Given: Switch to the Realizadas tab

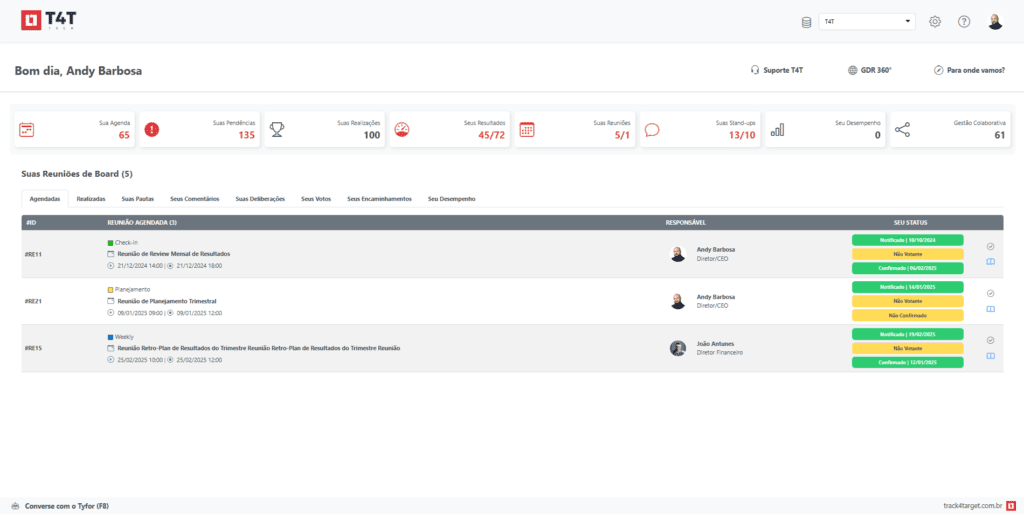Looking at the screenshot, I should (x=91, y=199).
